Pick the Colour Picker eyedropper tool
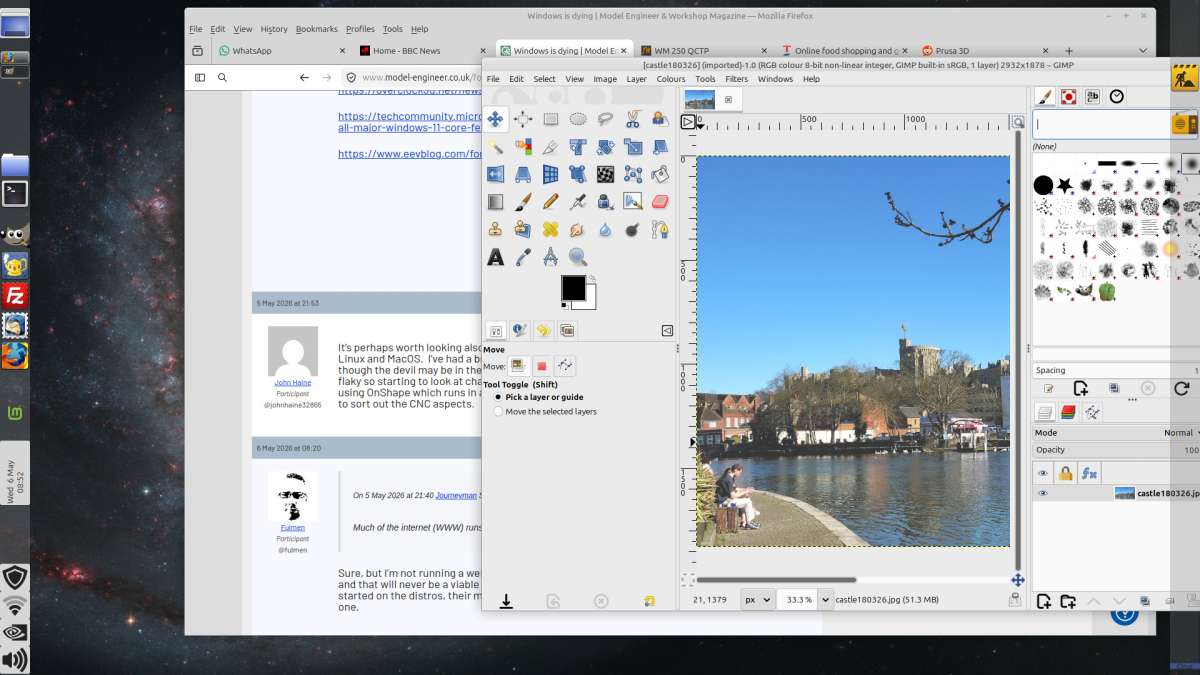Image resolution: width=1200 pixels, height=675 pixels. tap(523, 257)
